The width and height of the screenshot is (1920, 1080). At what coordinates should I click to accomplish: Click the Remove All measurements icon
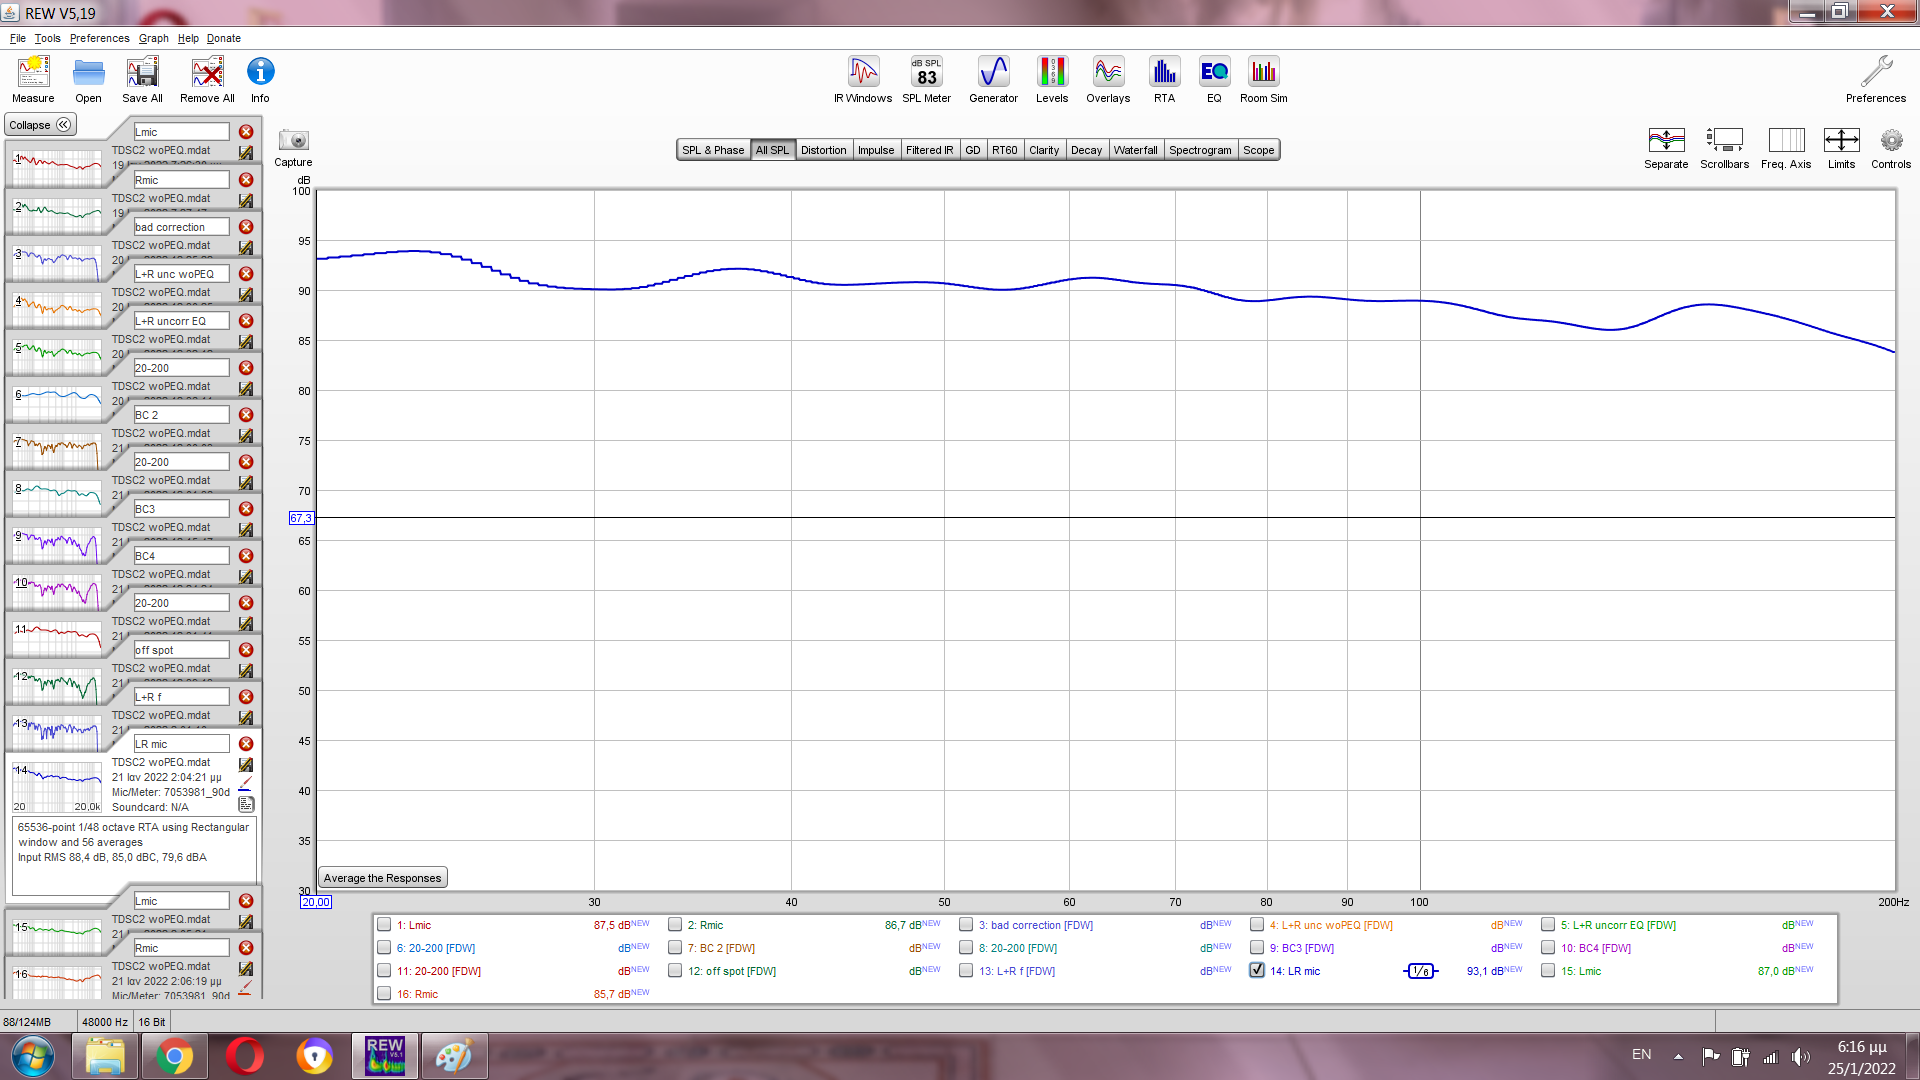pyautogui.click(x=207, y=79)
